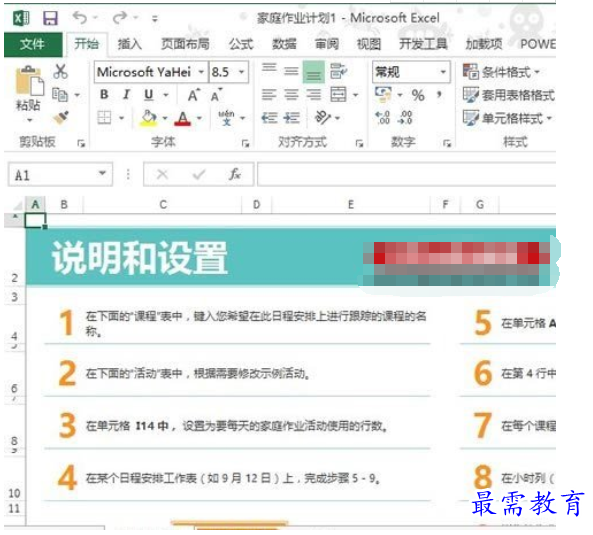This screenshot has width=593, height=535.
Task: Switch to the 插入 ribbon tab
Action: click(x=130, y=44)
